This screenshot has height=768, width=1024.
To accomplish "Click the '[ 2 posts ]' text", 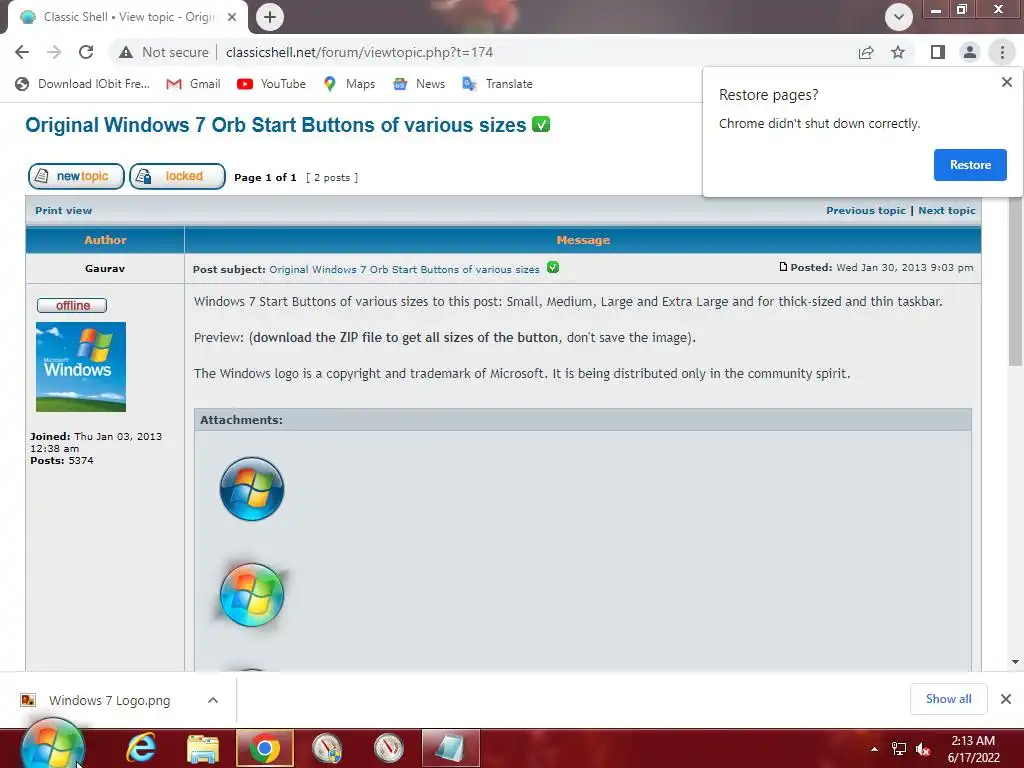I will [332, 178].
